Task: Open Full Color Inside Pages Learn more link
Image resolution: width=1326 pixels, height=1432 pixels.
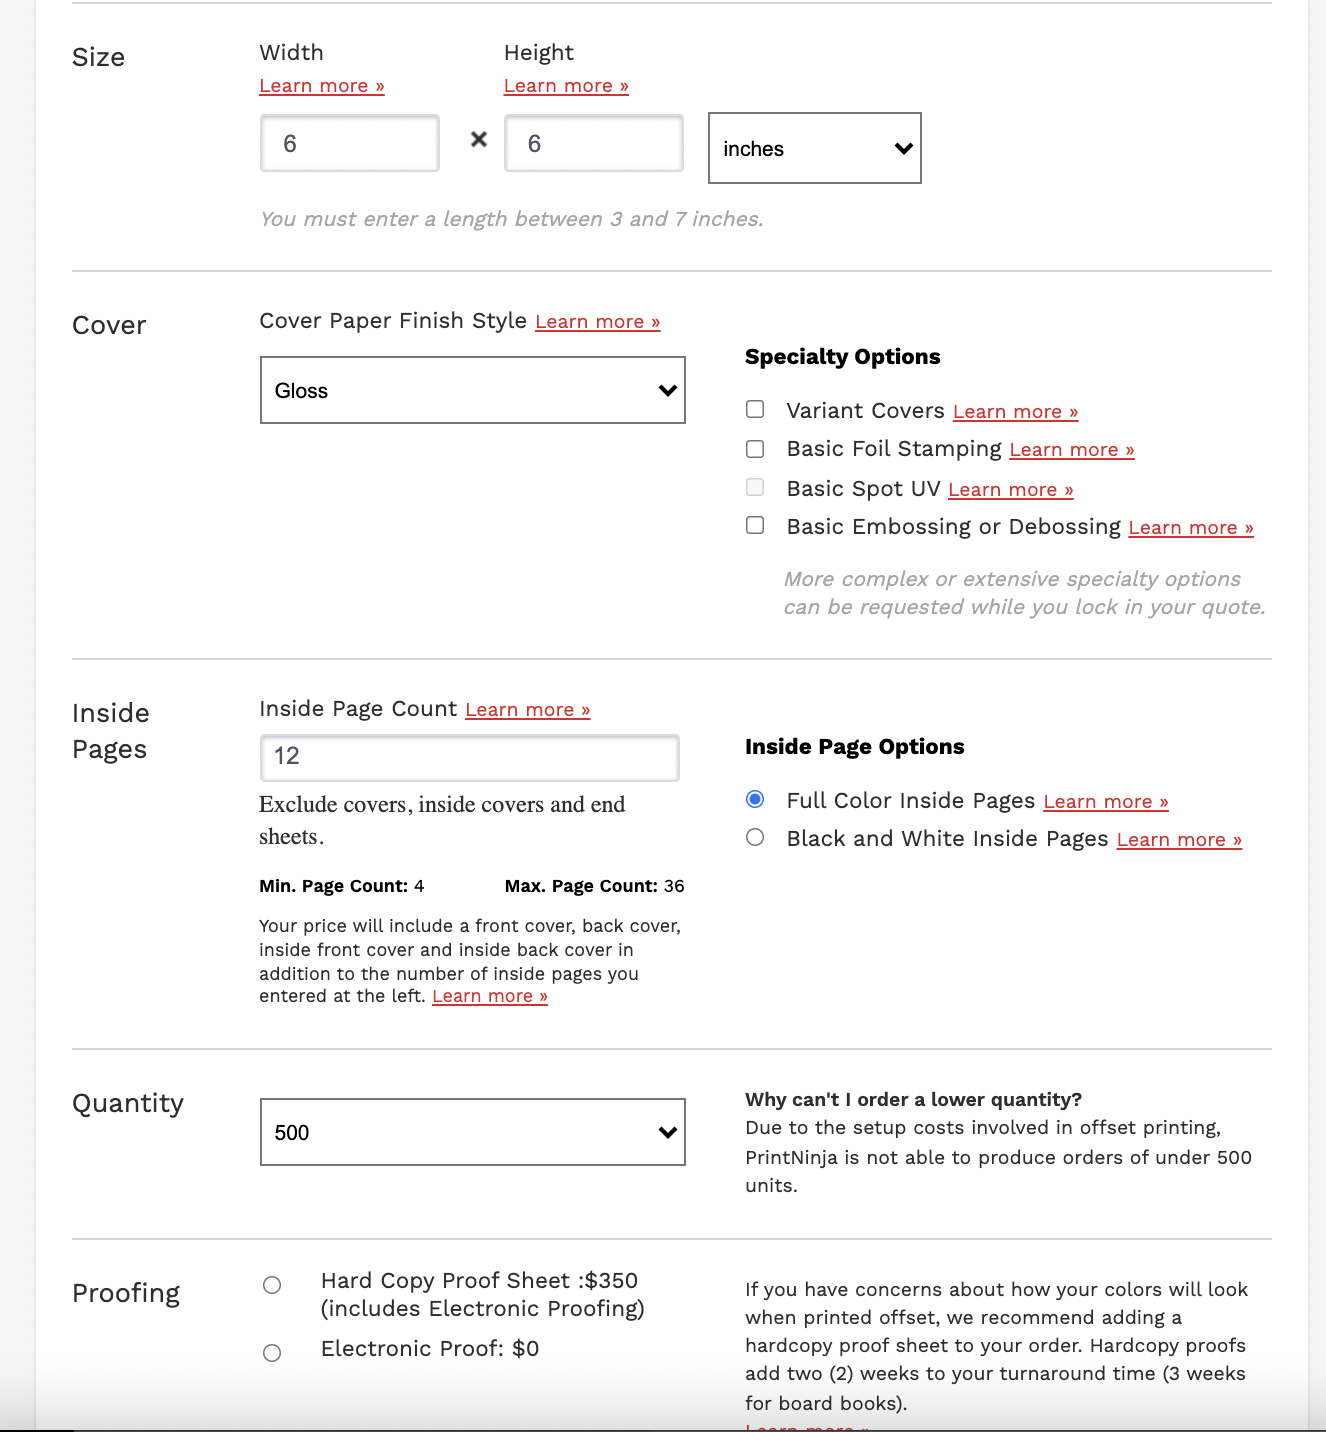Action: [x=1106, y=802]
